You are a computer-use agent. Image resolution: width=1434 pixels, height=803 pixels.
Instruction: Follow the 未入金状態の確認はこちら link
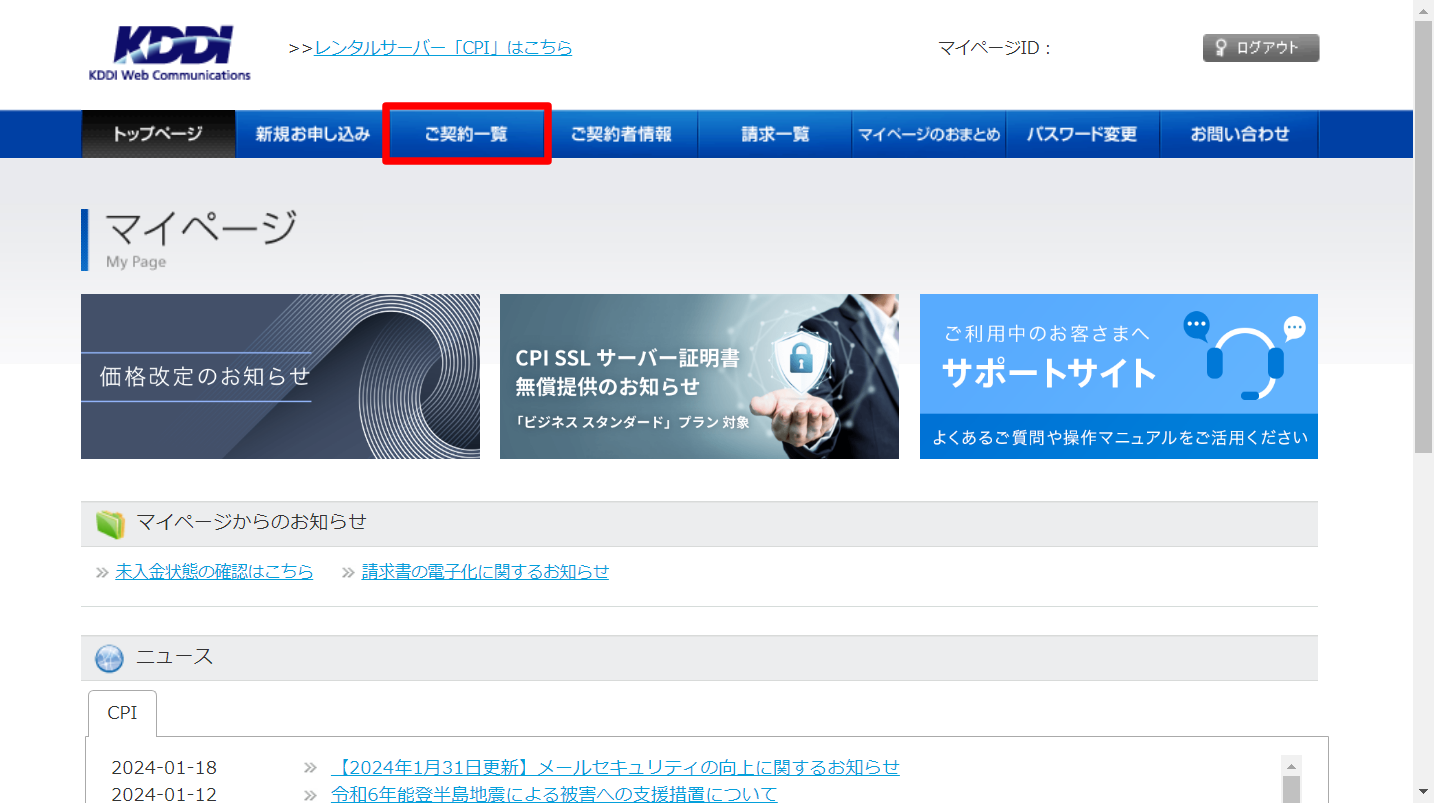pos(214,572)
